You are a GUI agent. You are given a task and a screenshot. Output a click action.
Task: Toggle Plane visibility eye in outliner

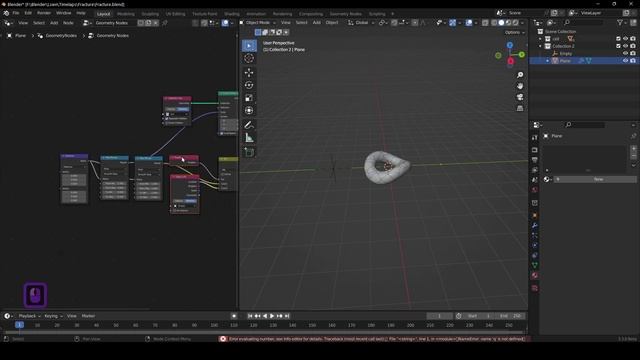pyautogui.click(x=625, y=61)
